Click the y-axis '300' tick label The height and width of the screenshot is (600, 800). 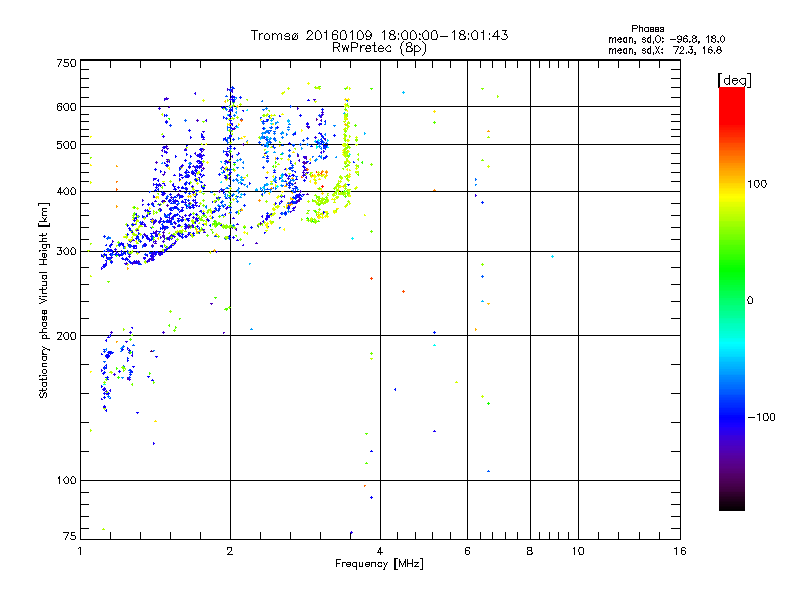click(66, 251)
